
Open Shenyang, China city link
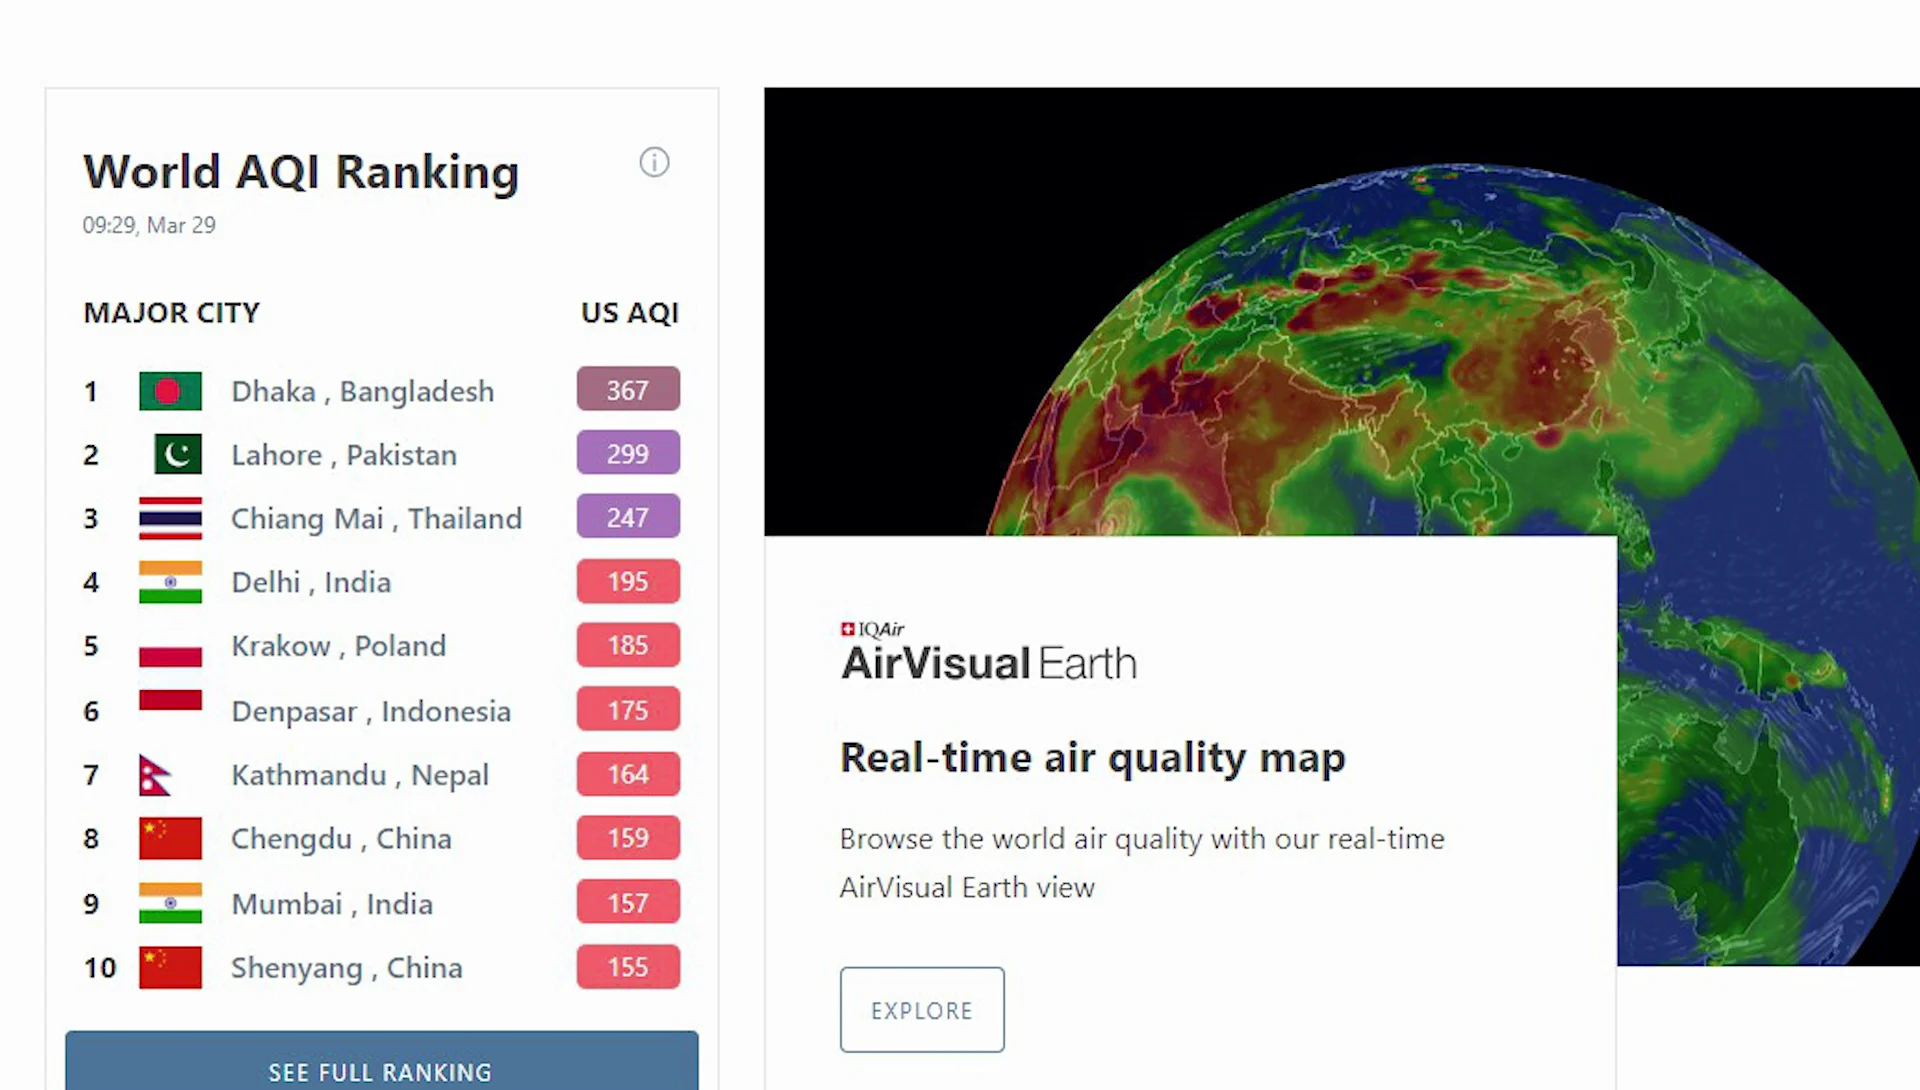click(x=347, y=968)
